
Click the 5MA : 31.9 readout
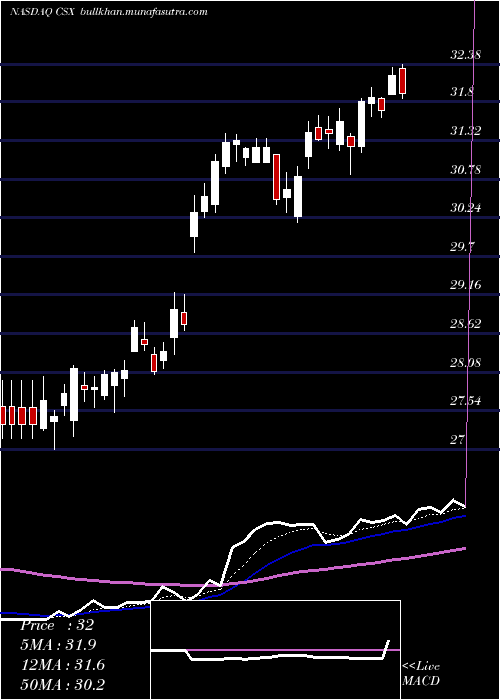pyautogui.click(x=58, y=645)
